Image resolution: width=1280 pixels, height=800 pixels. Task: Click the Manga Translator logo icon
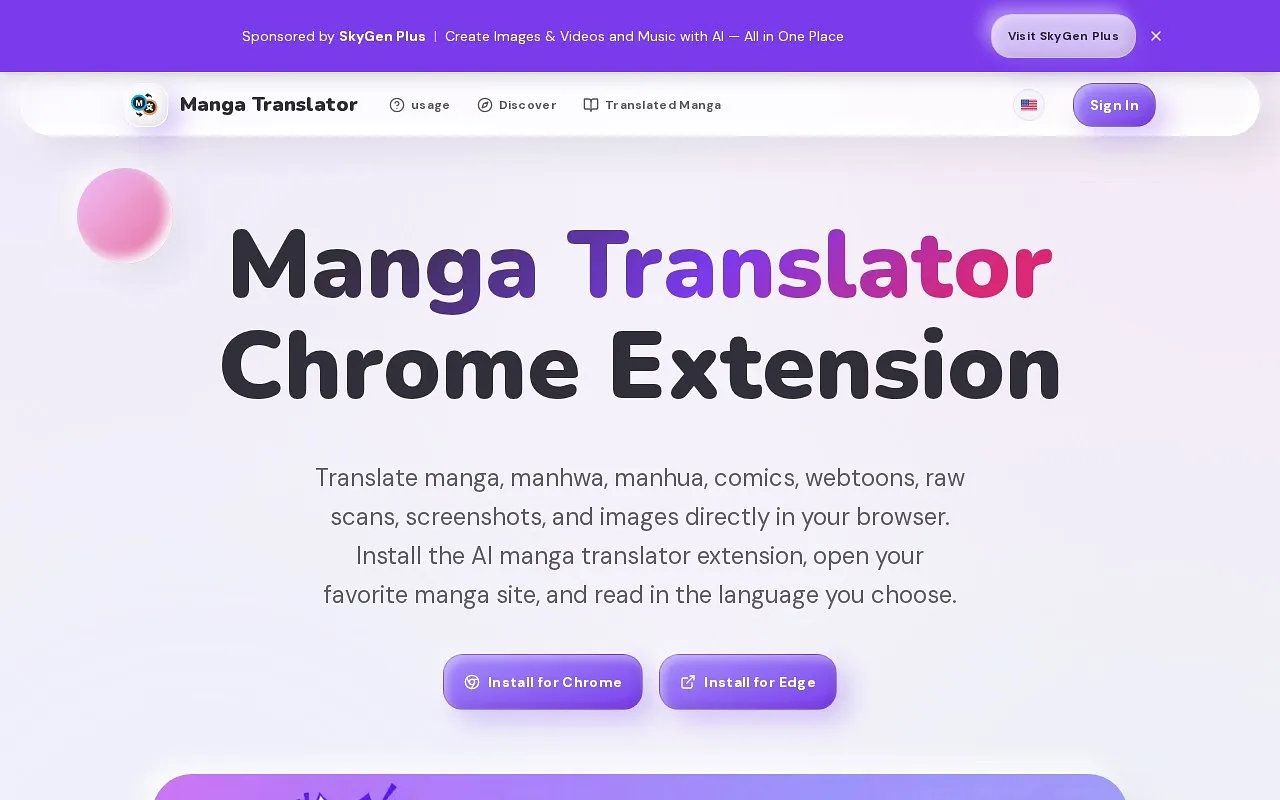[x=145, y=105]
